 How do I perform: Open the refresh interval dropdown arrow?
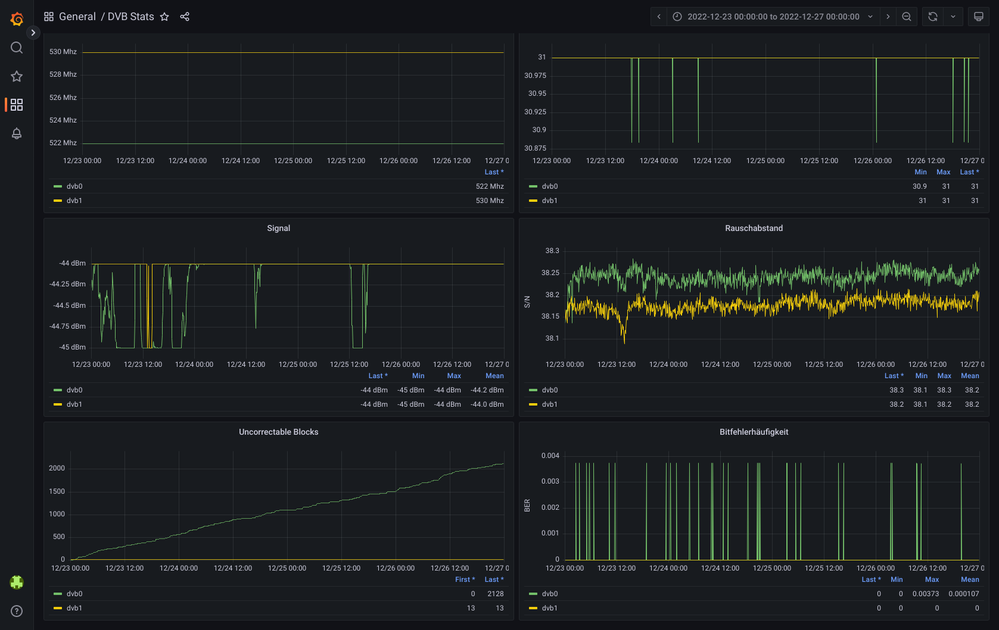[953, 17]
